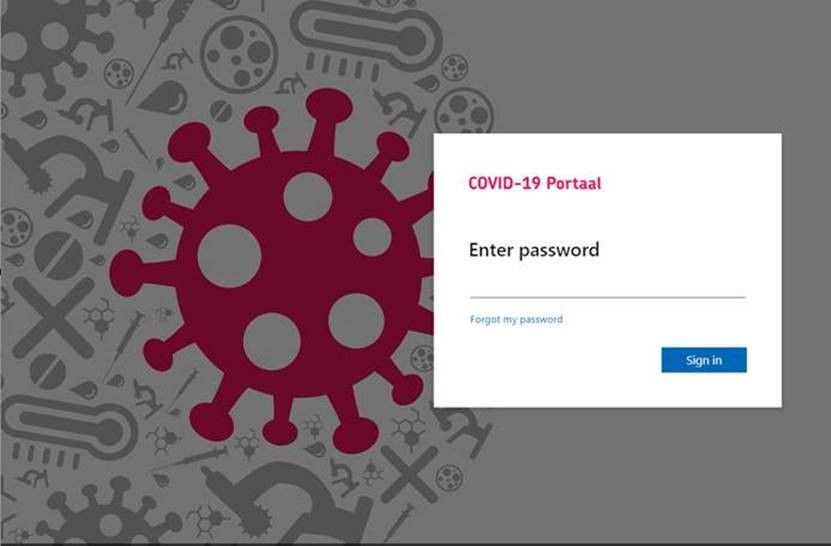Click the largest gray spot inside red virus
The height and width of the screenshot is (546, 831).
(229, 256)
